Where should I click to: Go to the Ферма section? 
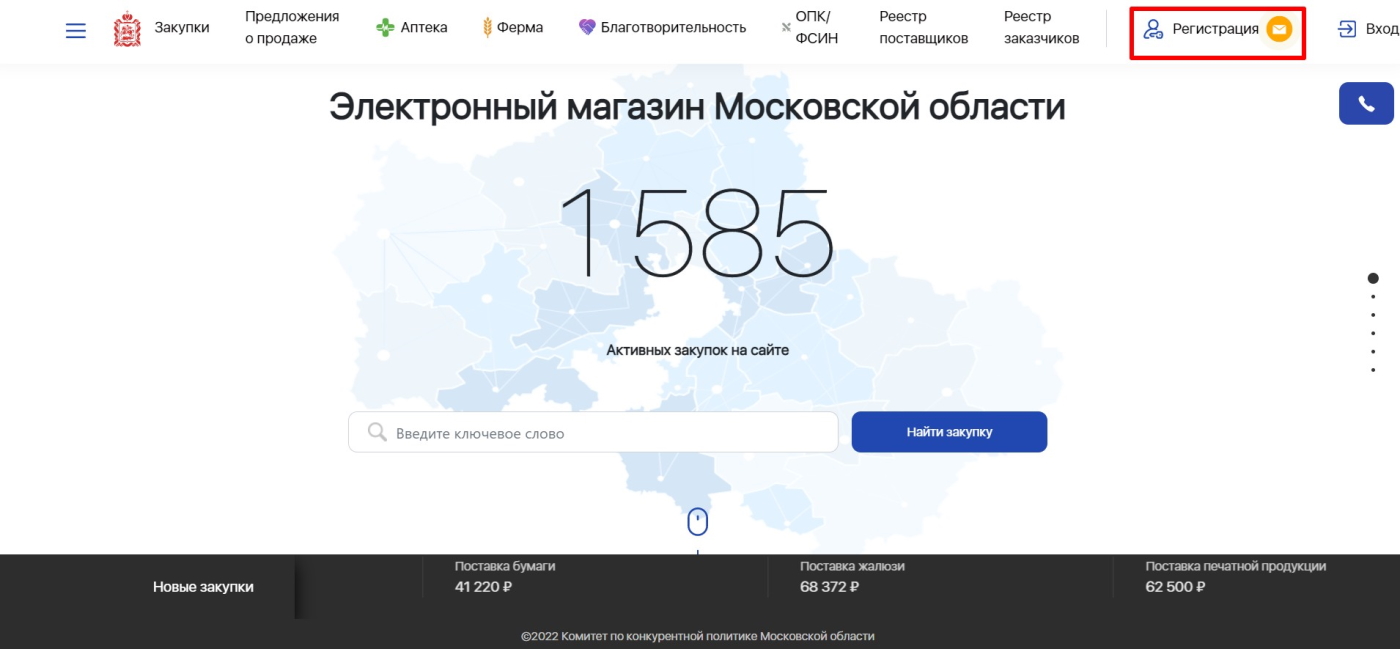[x=520, y=28]
